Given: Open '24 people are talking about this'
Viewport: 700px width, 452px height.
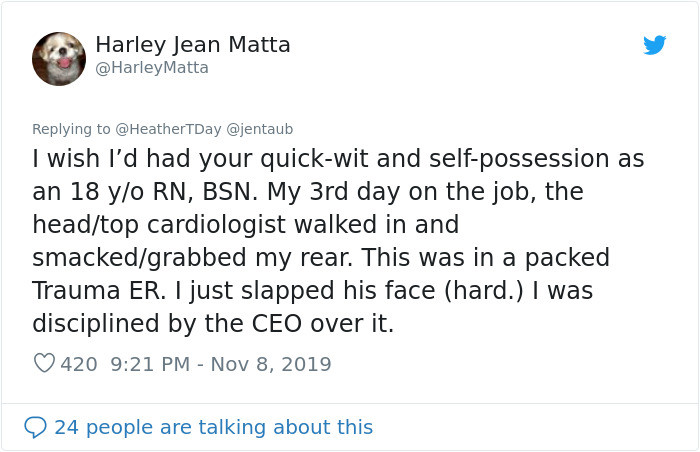Looking at the screenshot, I should coord(213,427).
